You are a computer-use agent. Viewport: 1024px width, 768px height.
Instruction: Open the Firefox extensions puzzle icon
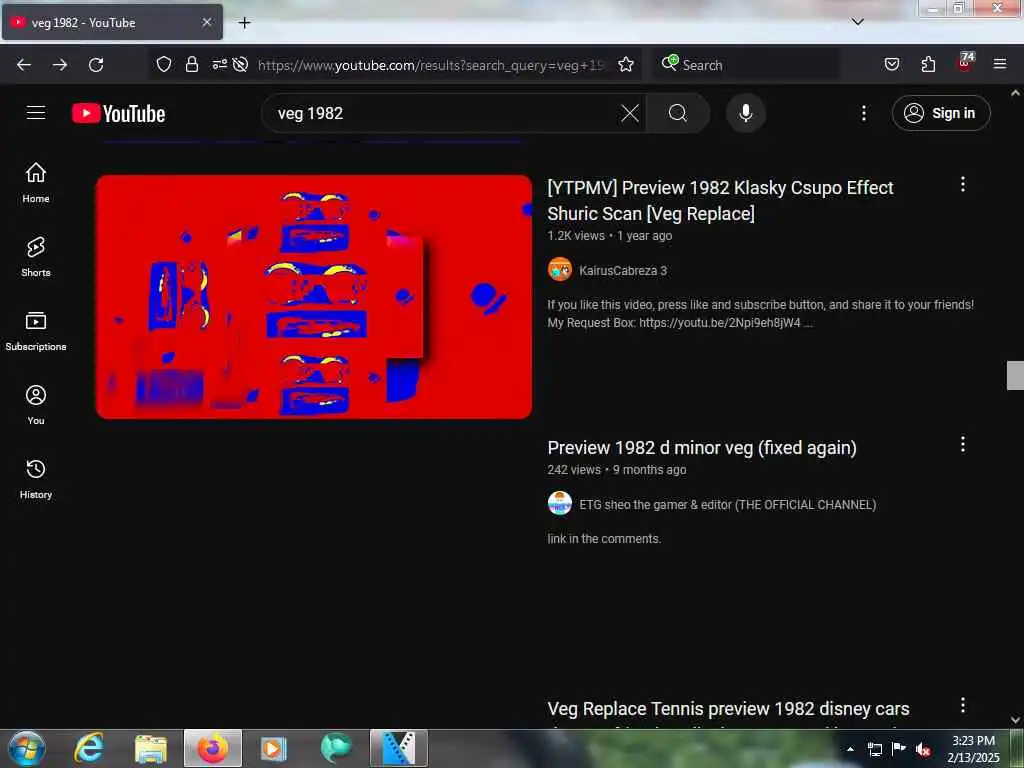[x=928, y=64]
